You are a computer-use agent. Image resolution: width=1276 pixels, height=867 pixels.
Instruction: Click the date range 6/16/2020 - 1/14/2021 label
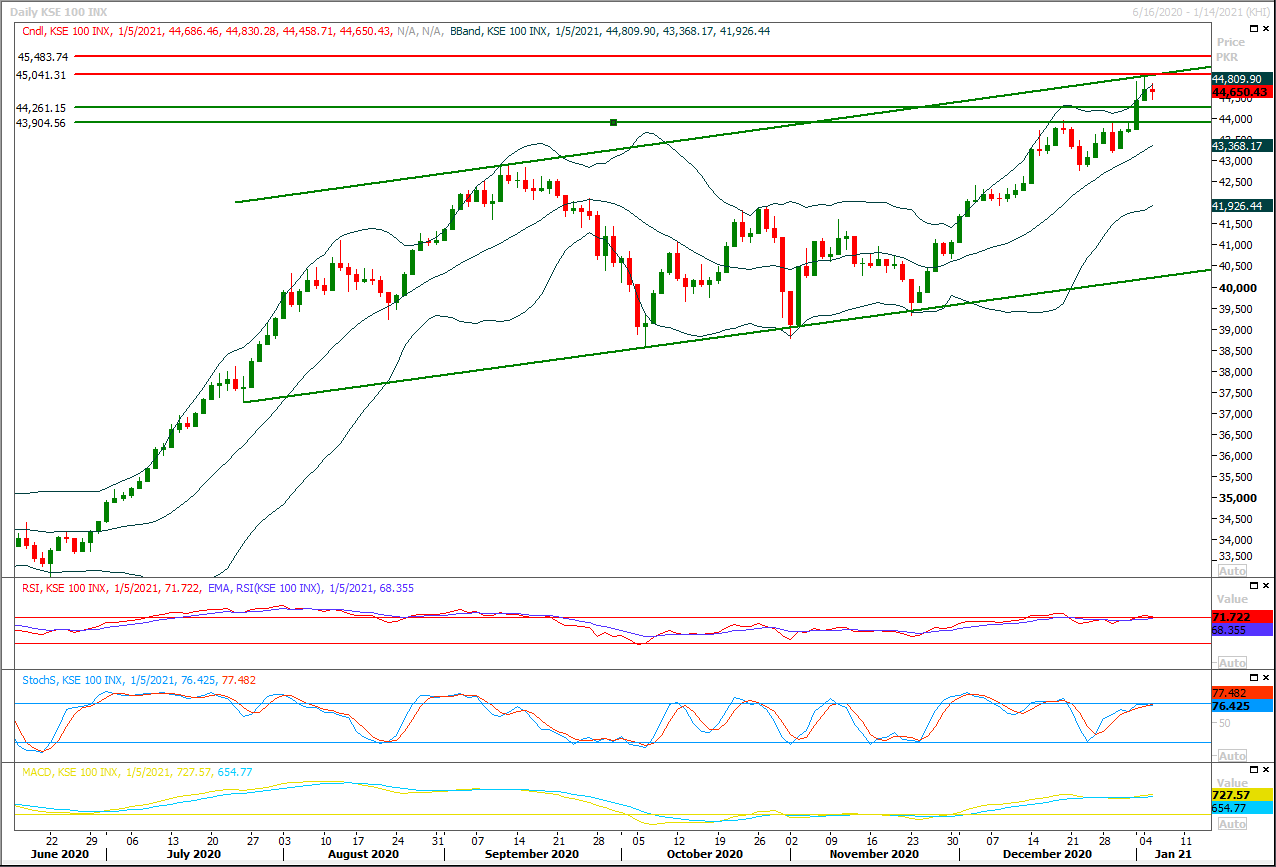pos(1199,10)
